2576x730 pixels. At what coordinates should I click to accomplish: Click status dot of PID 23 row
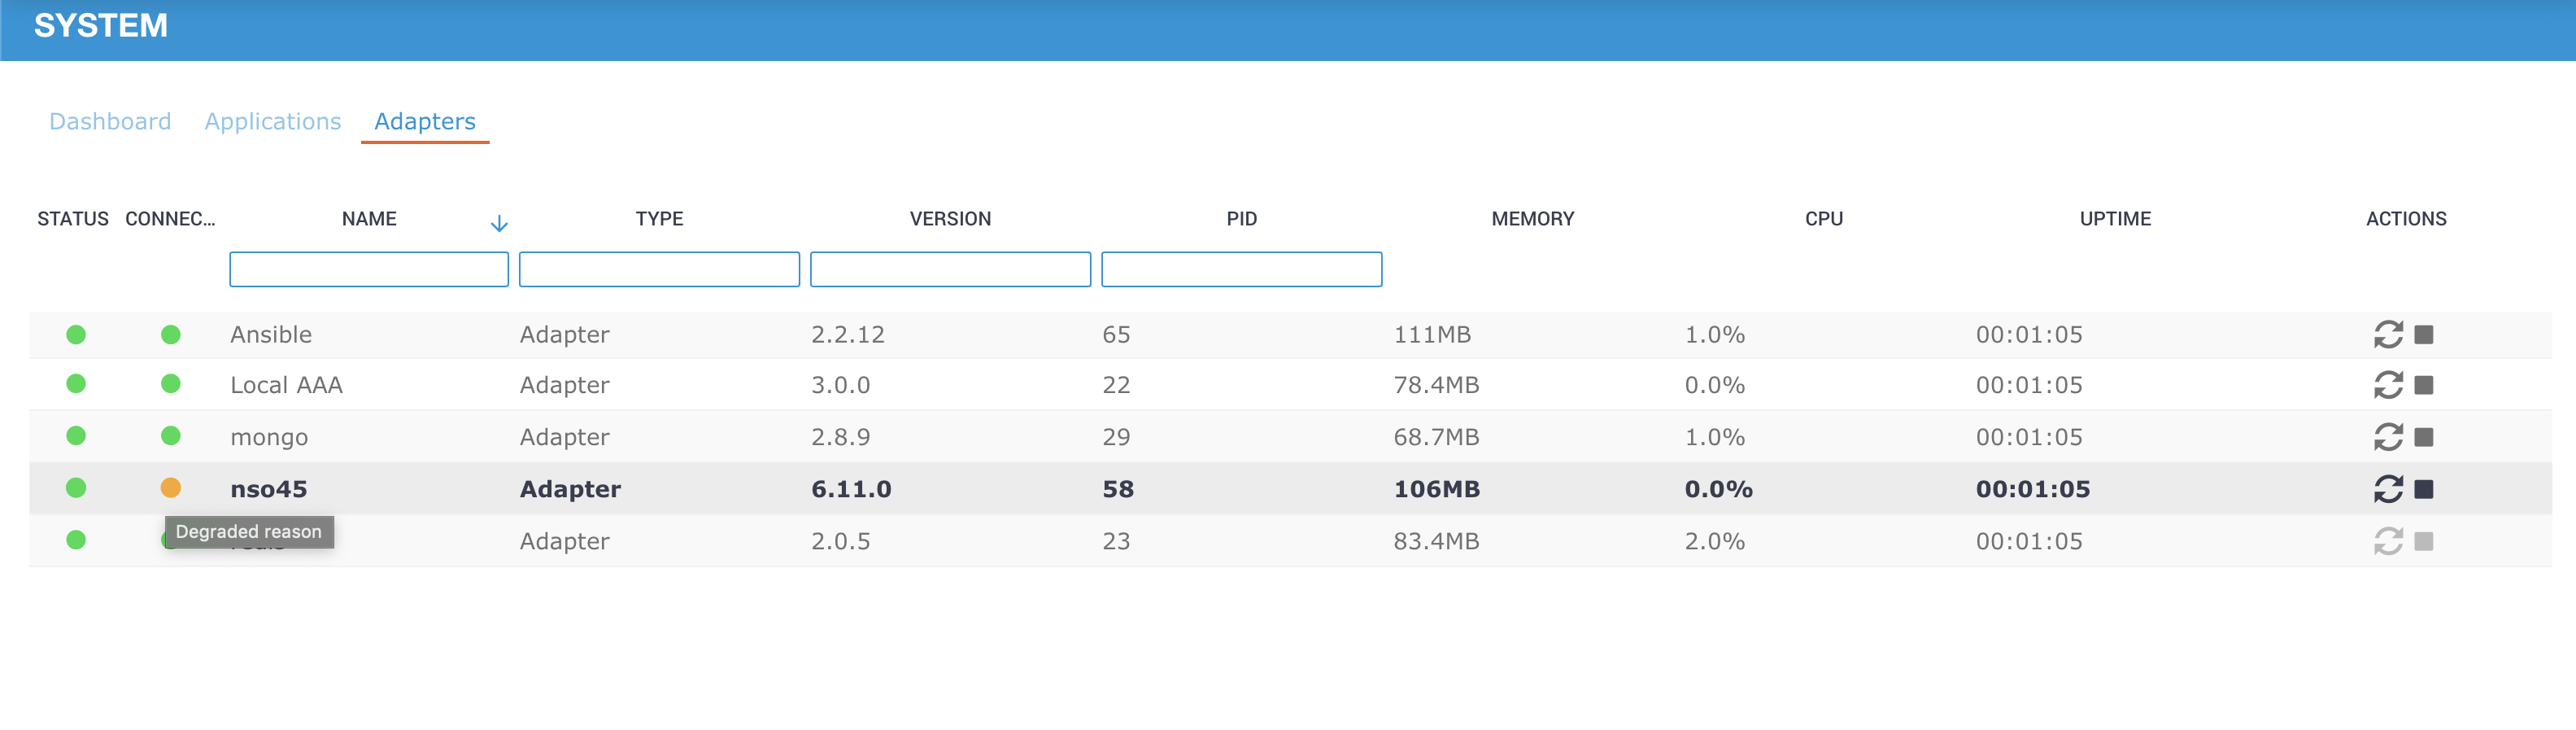(x=76, y=540)
